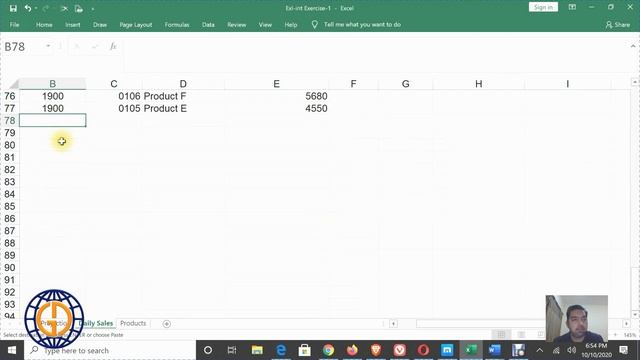This screenshot has width=640, height=360.
Task: Switch to Page Layout view in status bar
Action: click(521, 335)
